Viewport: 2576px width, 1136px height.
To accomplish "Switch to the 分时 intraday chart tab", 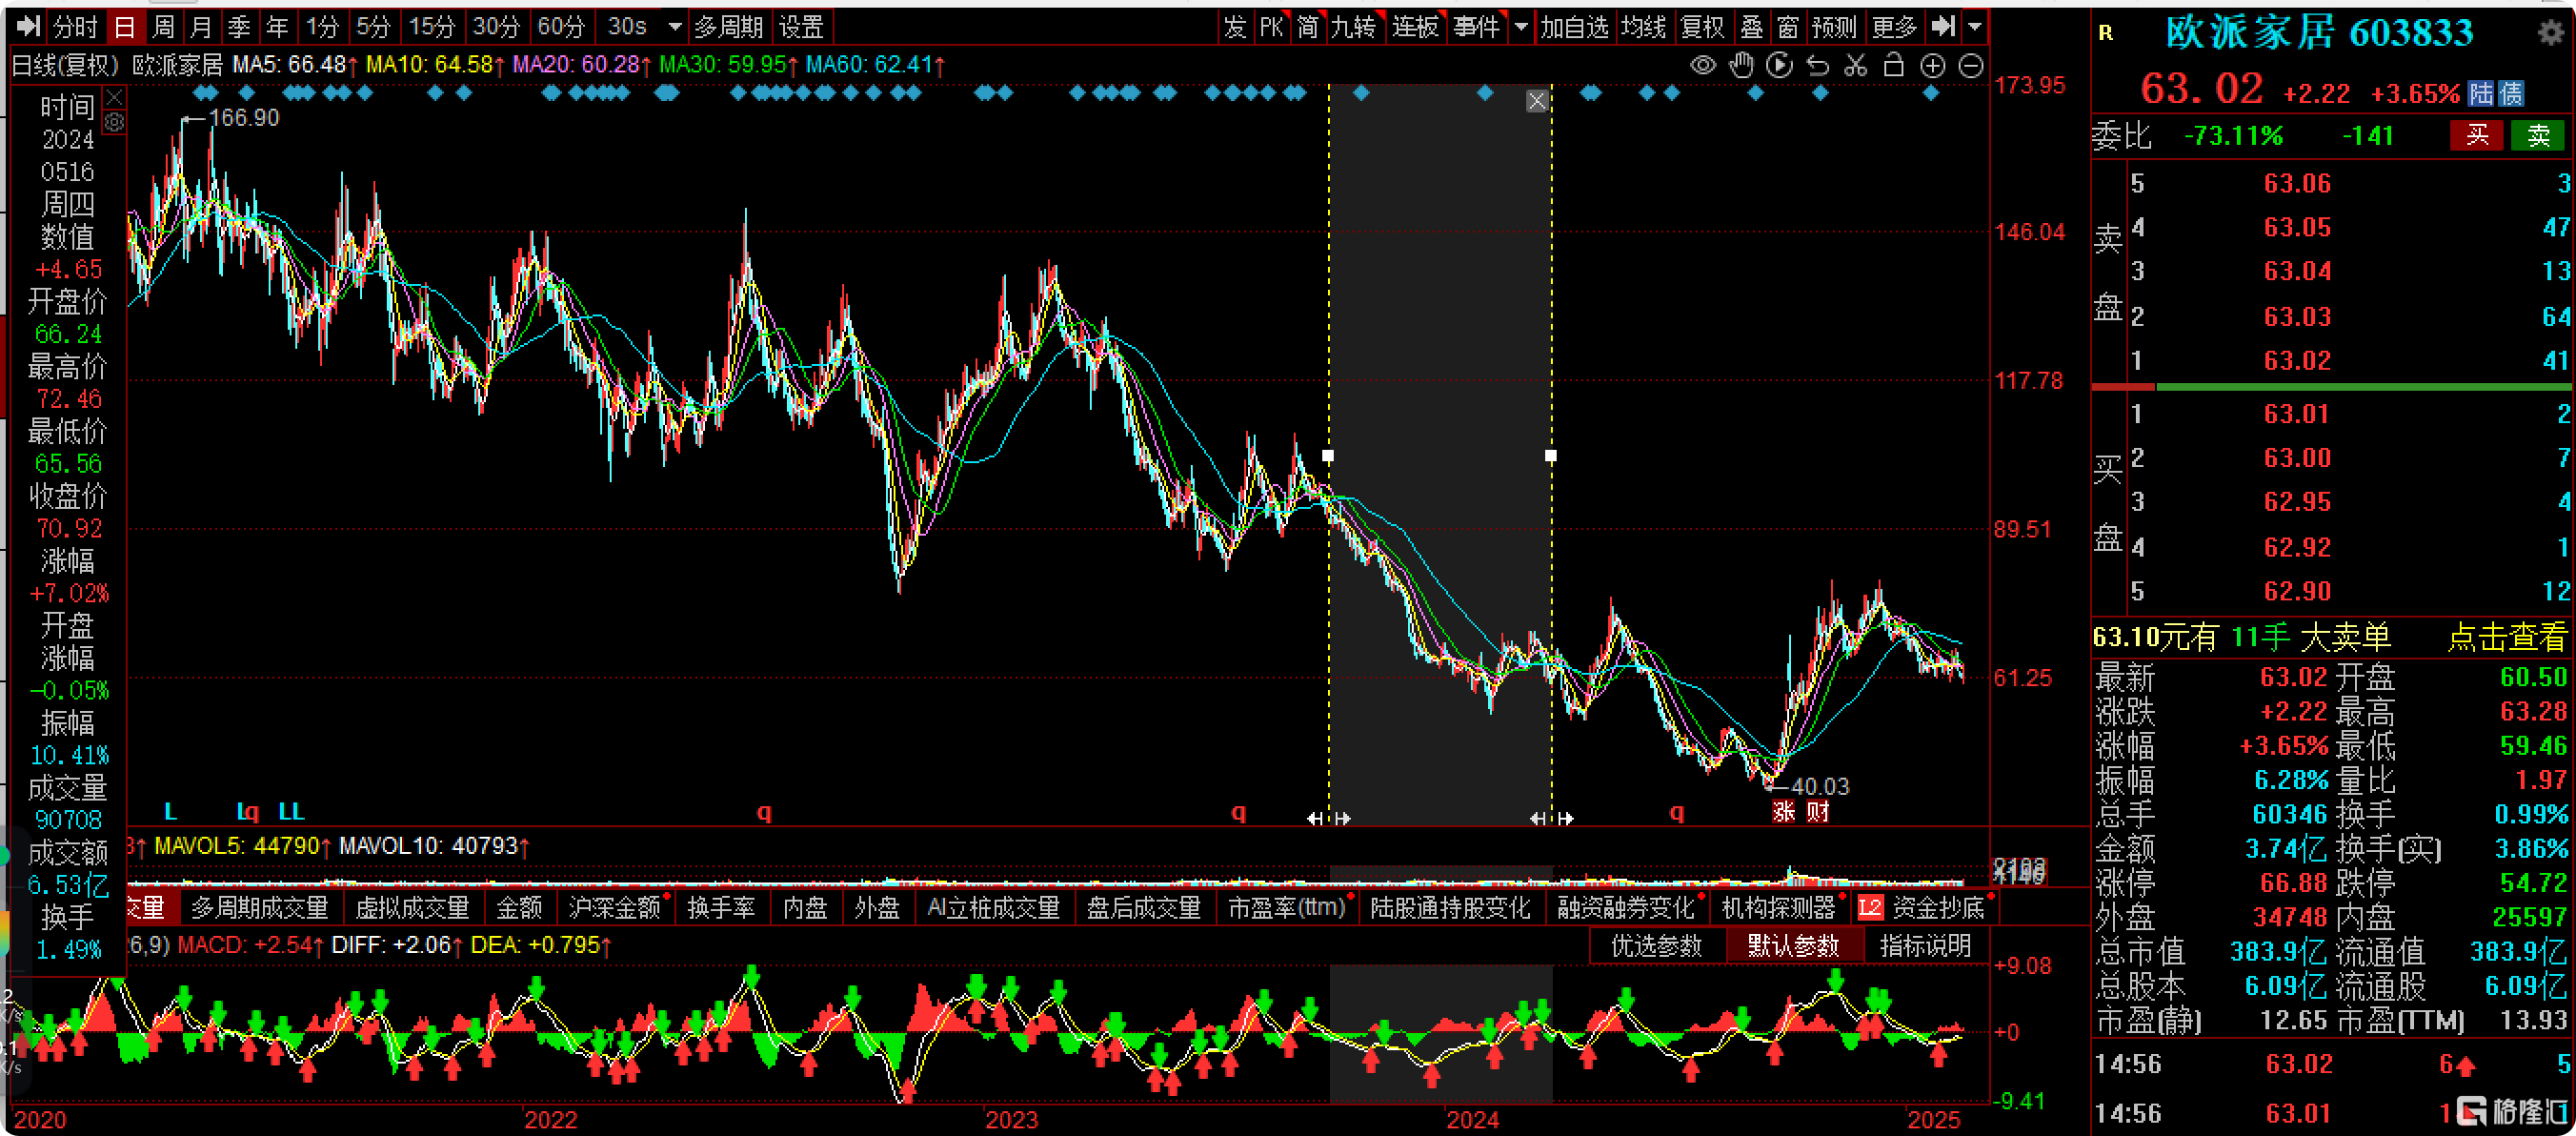I will 75,27.
